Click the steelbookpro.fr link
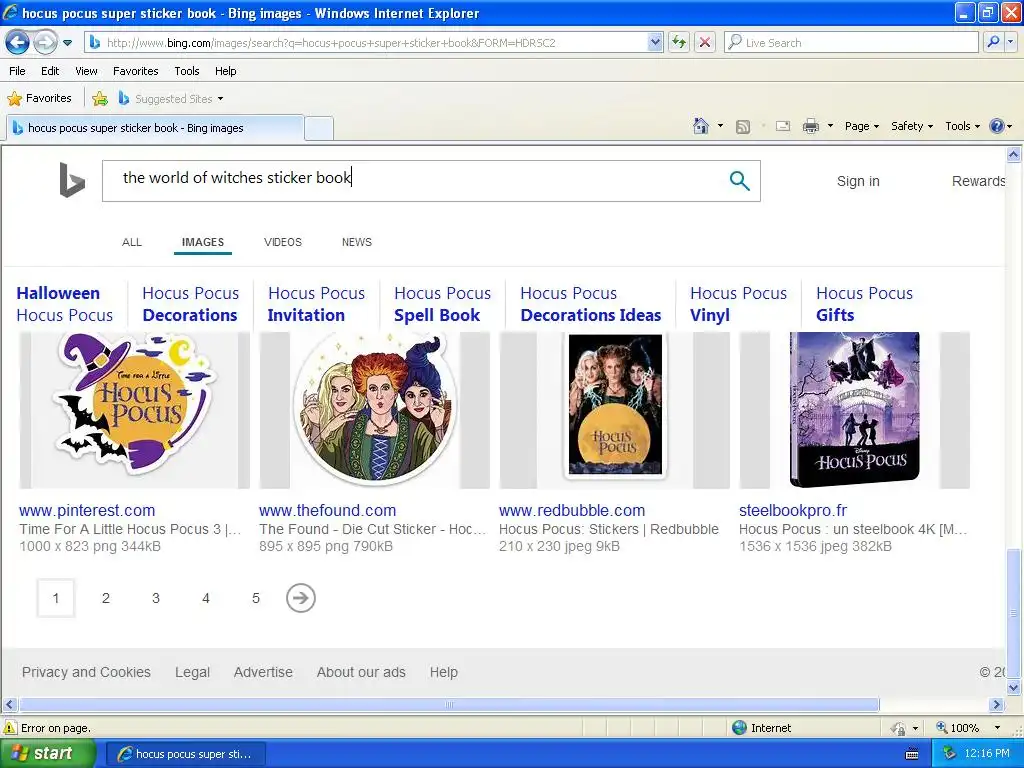Viewport: 1024px width, 768px height. (793, 510)
